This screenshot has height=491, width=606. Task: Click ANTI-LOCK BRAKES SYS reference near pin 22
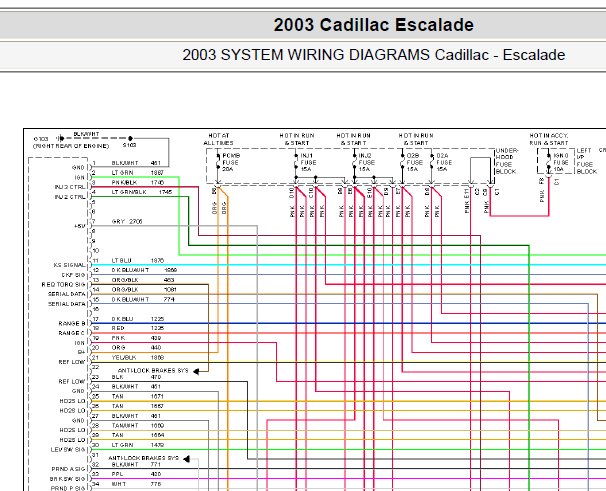[153, 371]
